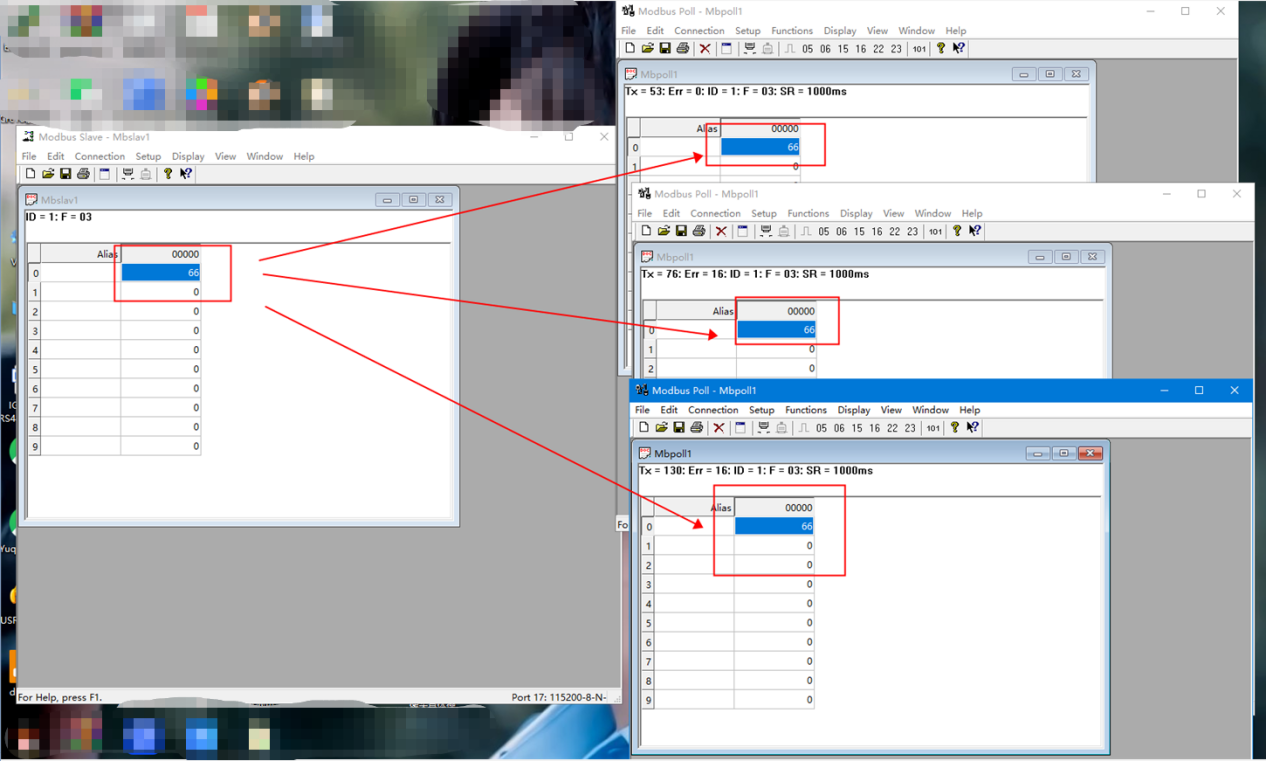The image size is (1266, 761).
Task: Click the 101 icon in active Modbus Poll toolbar
Action: pyautogui.click(x=933, y=428)
